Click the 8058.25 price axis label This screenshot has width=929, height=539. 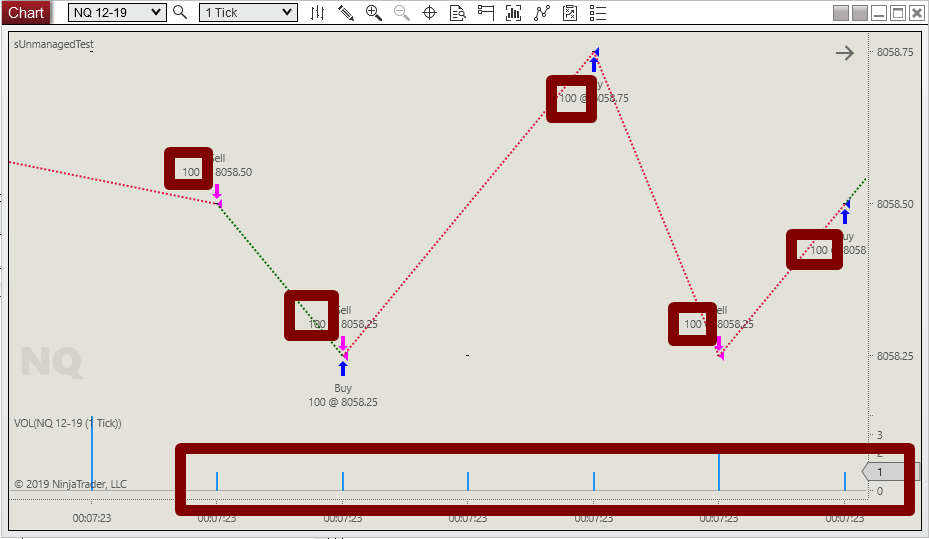click(x=895, y=356)
